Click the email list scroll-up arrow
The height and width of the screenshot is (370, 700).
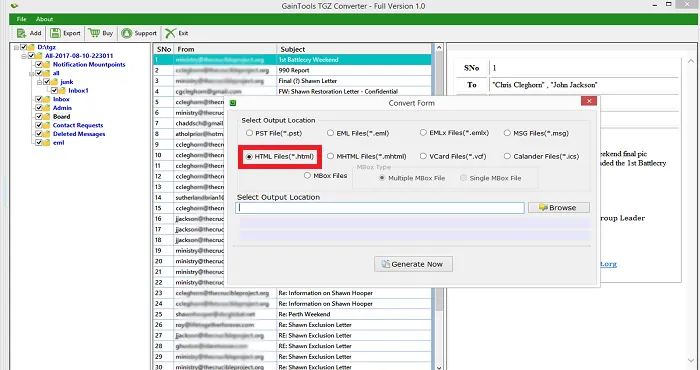click(x=438, y=47)
